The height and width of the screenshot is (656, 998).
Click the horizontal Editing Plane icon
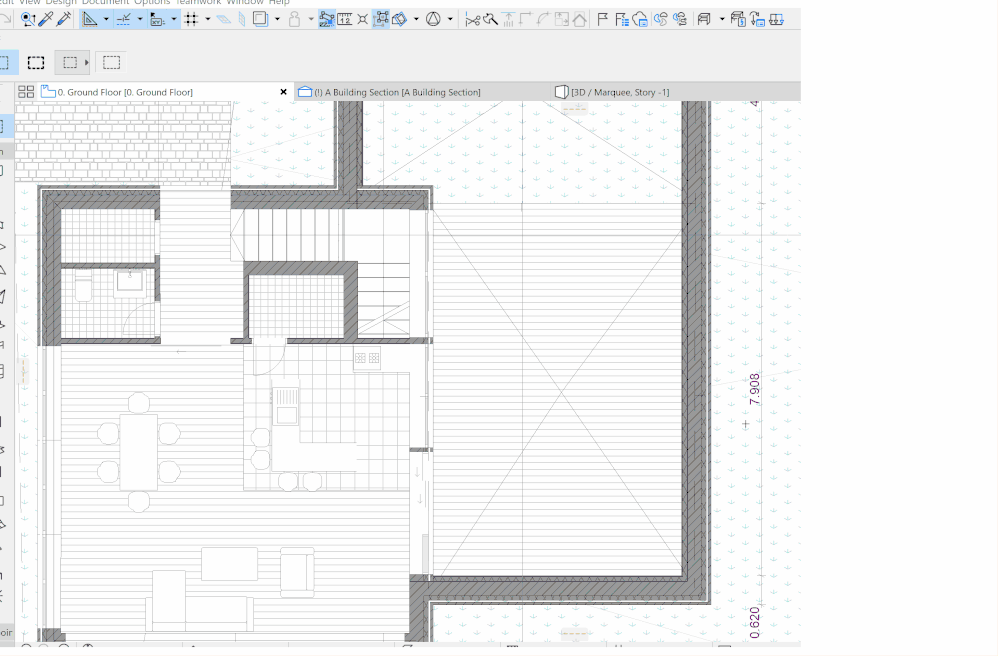pyautogui.click(x=223, y=20)
